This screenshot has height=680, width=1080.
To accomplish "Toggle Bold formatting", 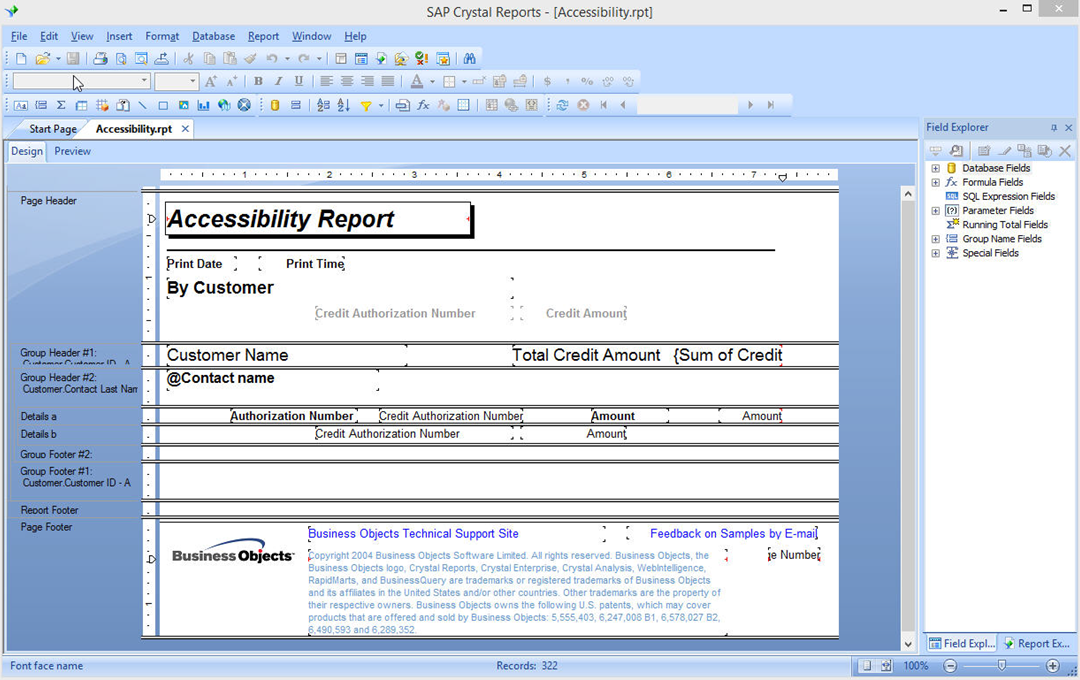I will coord(258,81).
